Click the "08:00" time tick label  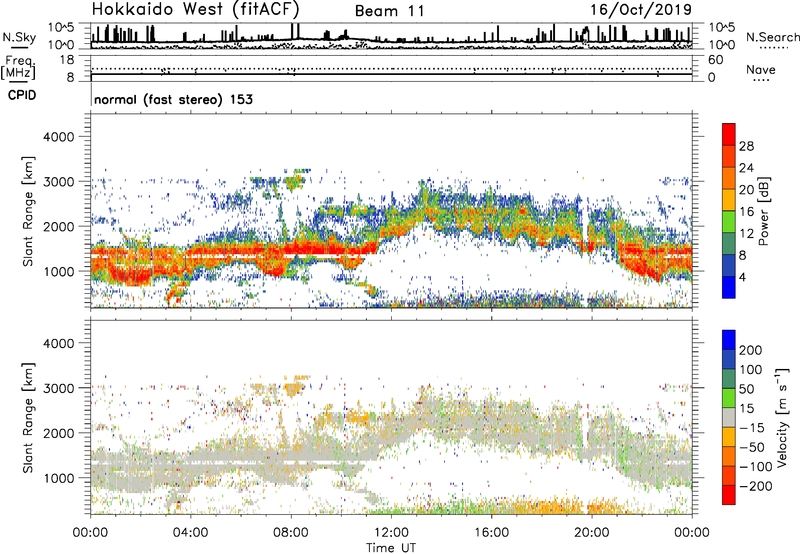(x=291, y=533)
